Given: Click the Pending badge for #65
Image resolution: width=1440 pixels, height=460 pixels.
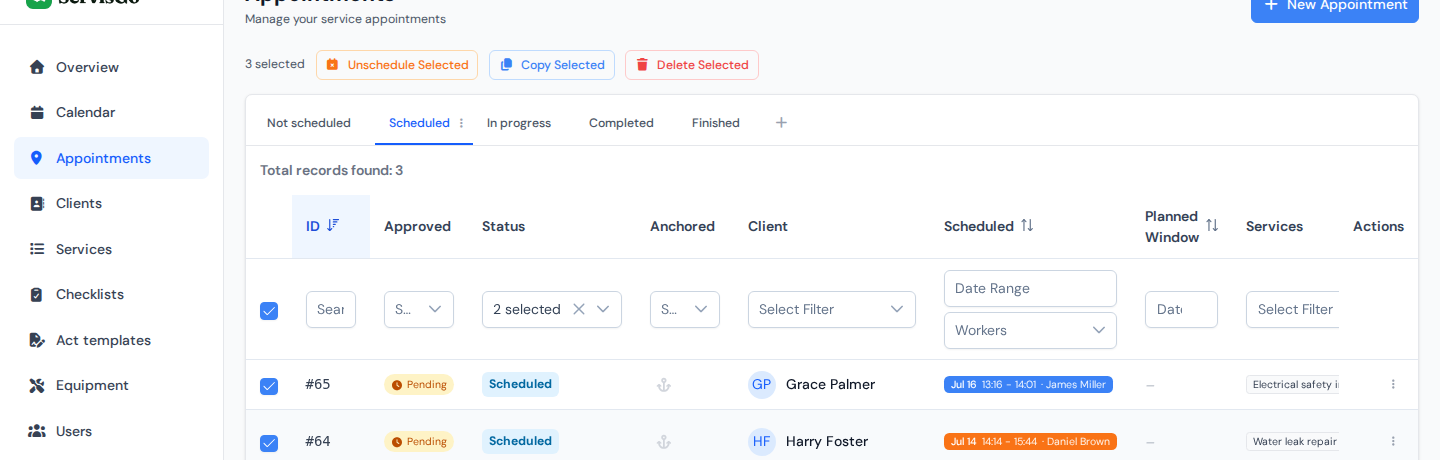Looking at the screenshot, I should 419,385.
